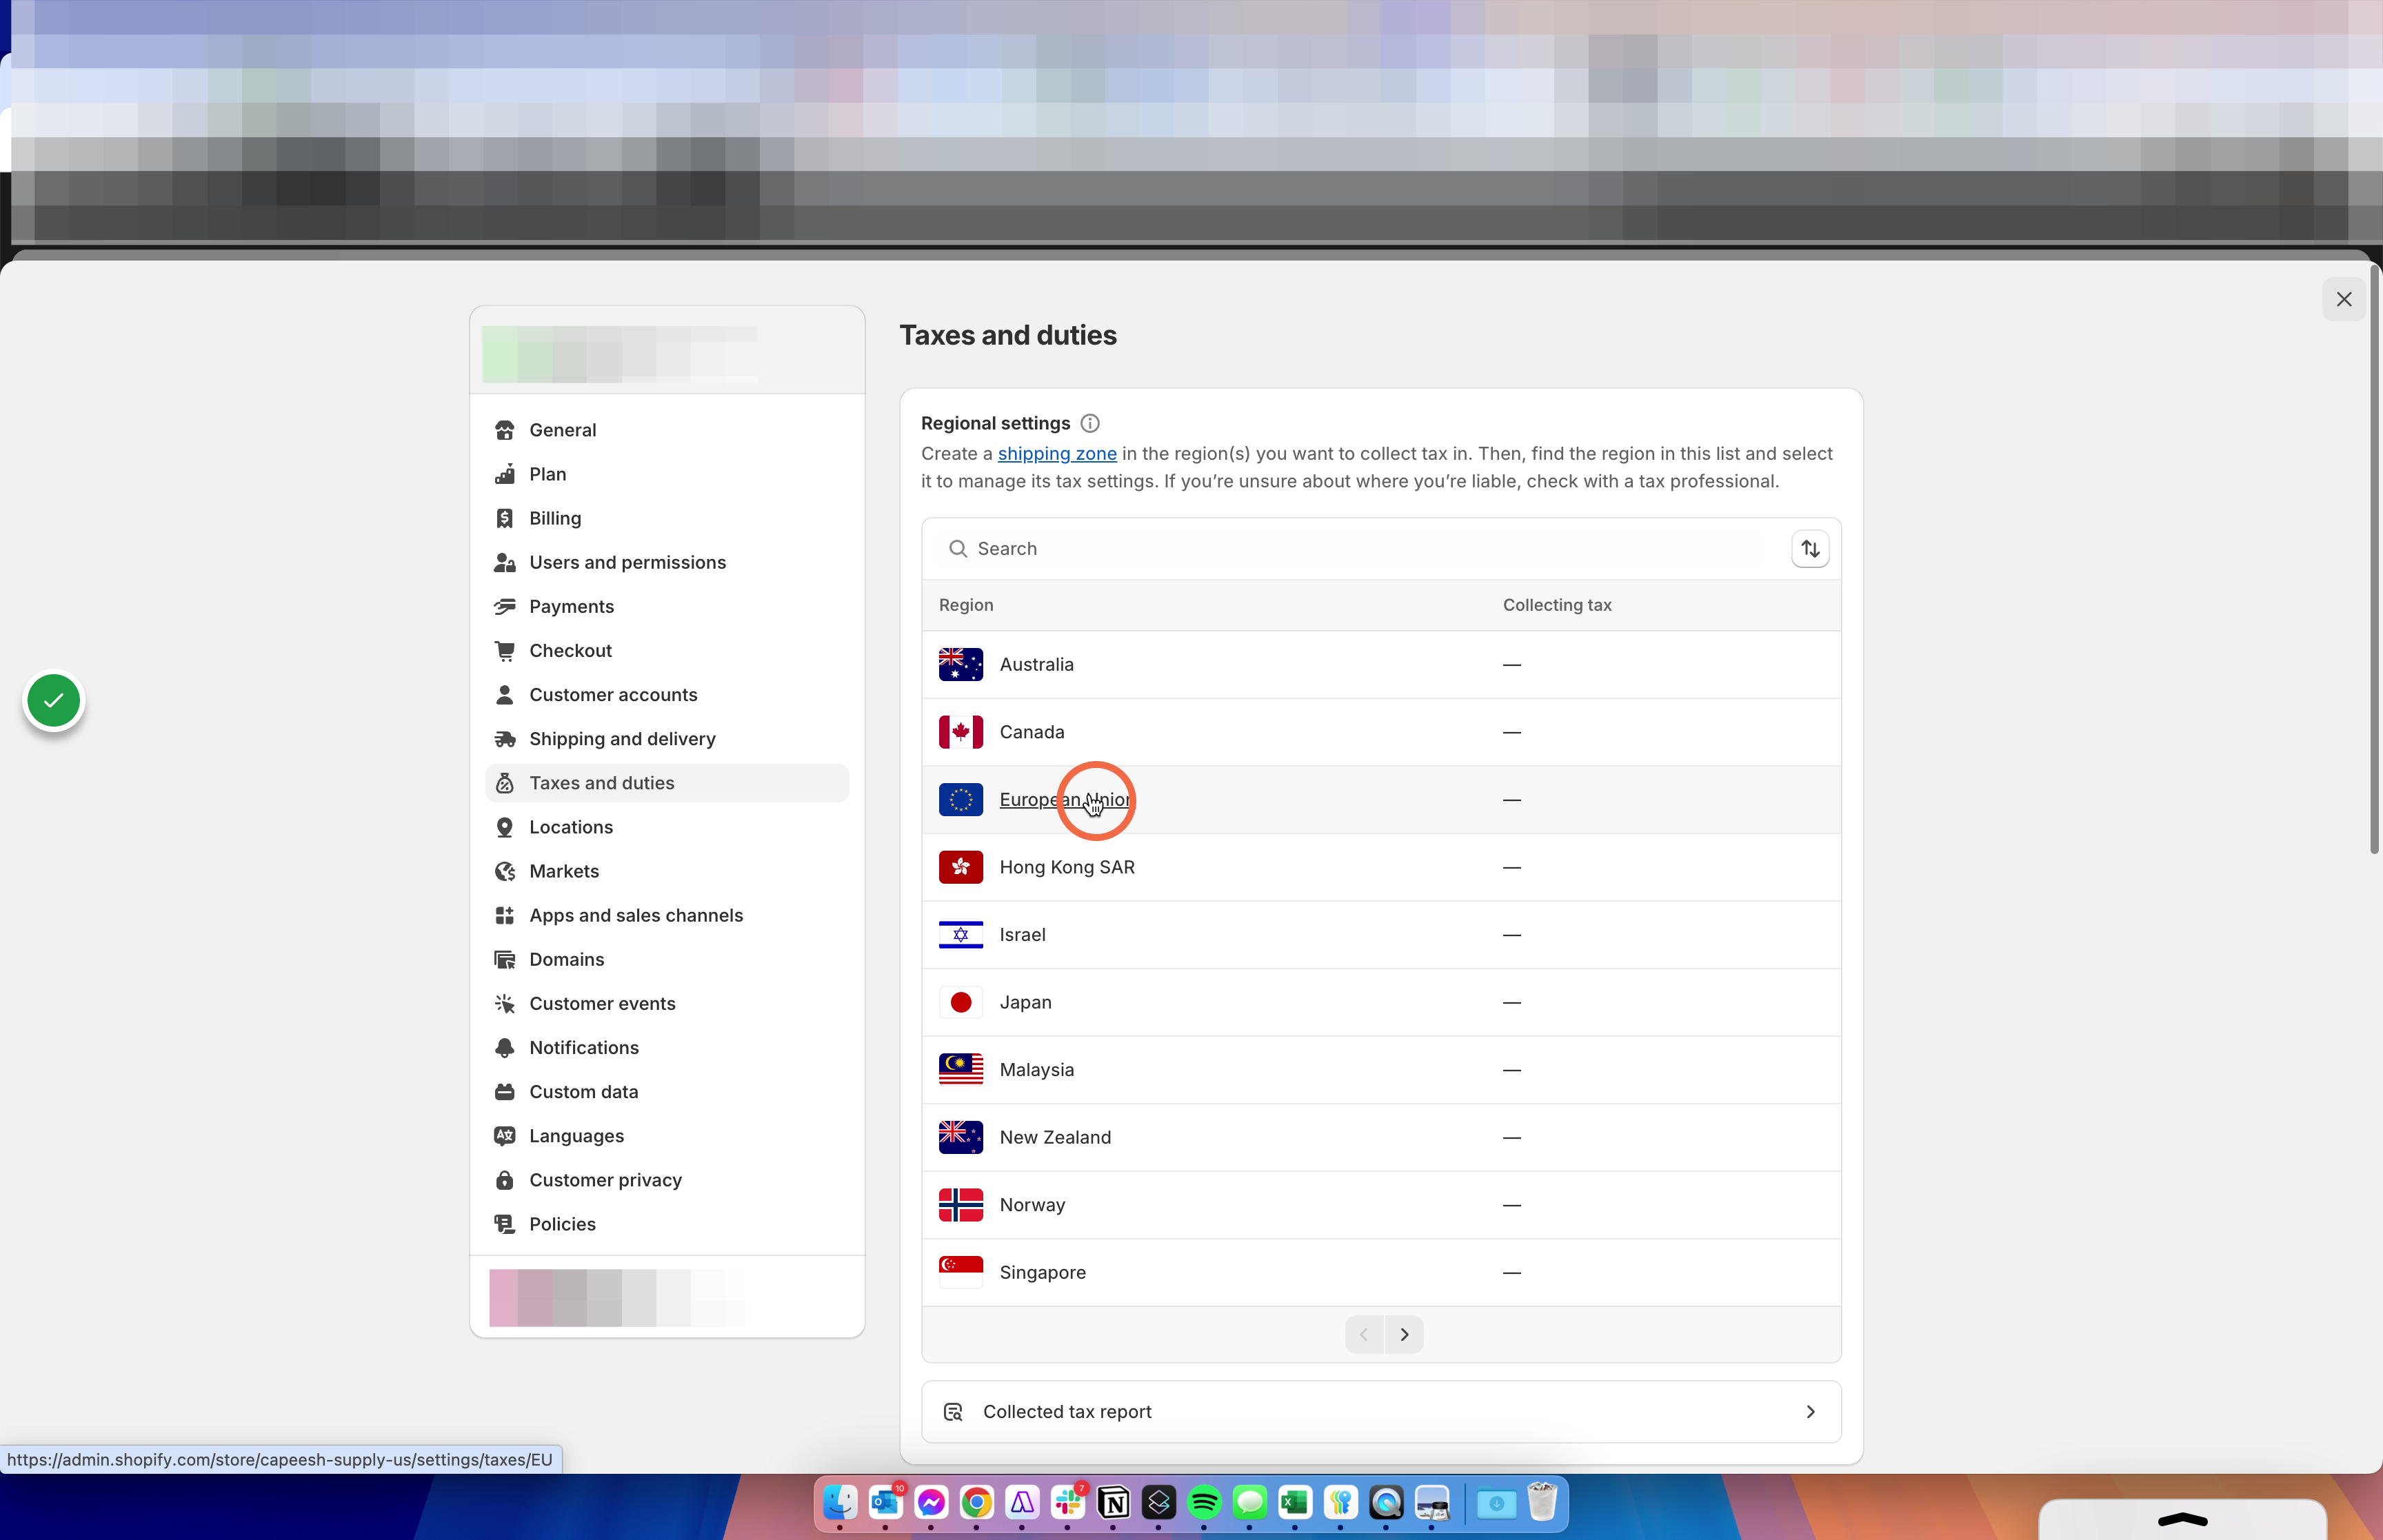This screenshot has width=2383, height=1540.
Task: Open the Hong Kong SAR row
Action: pos(1381,867)
